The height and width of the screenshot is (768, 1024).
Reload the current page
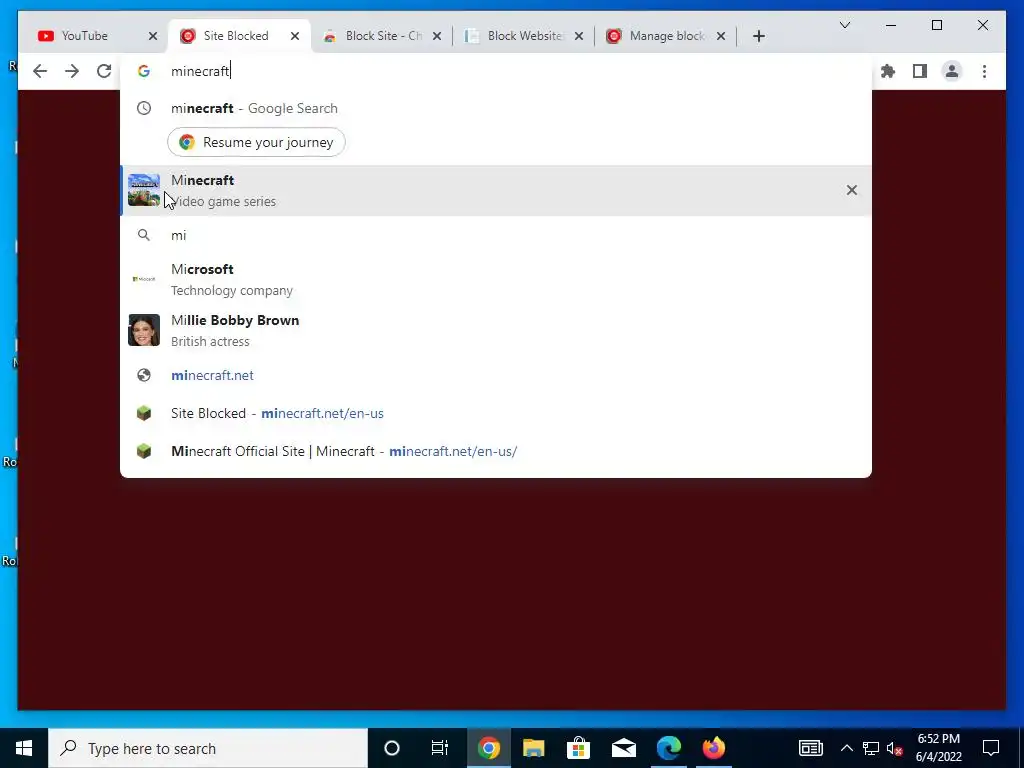click(104, 71)
